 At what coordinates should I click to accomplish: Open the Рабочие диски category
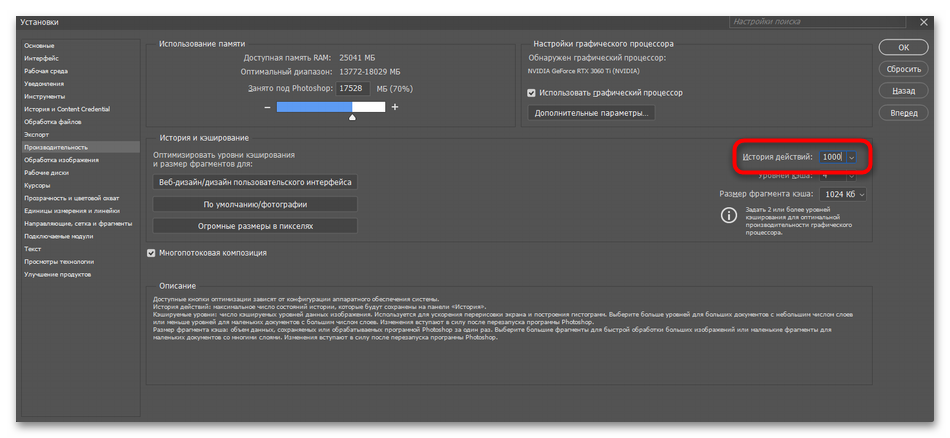point(46,173)
